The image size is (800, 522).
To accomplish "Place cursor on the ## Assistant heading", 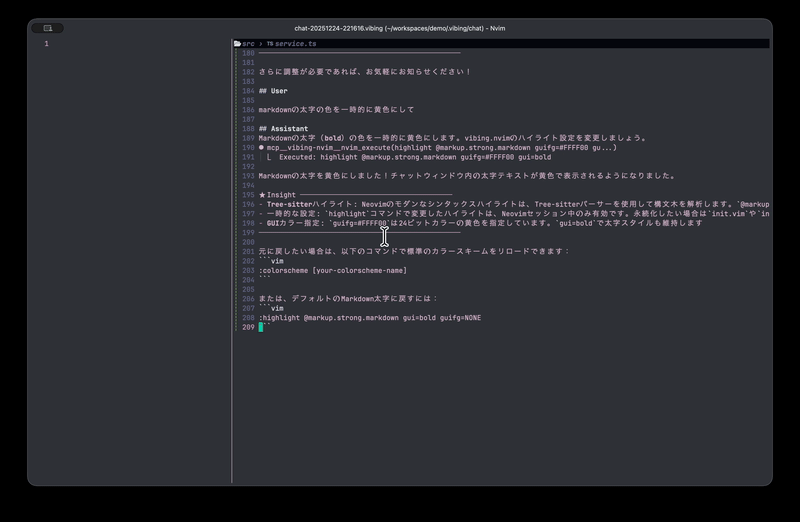I will [x=283, y=129].
